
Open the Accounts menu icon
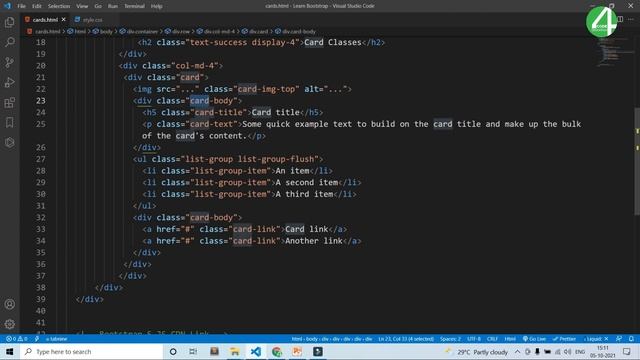click(9, 304)
